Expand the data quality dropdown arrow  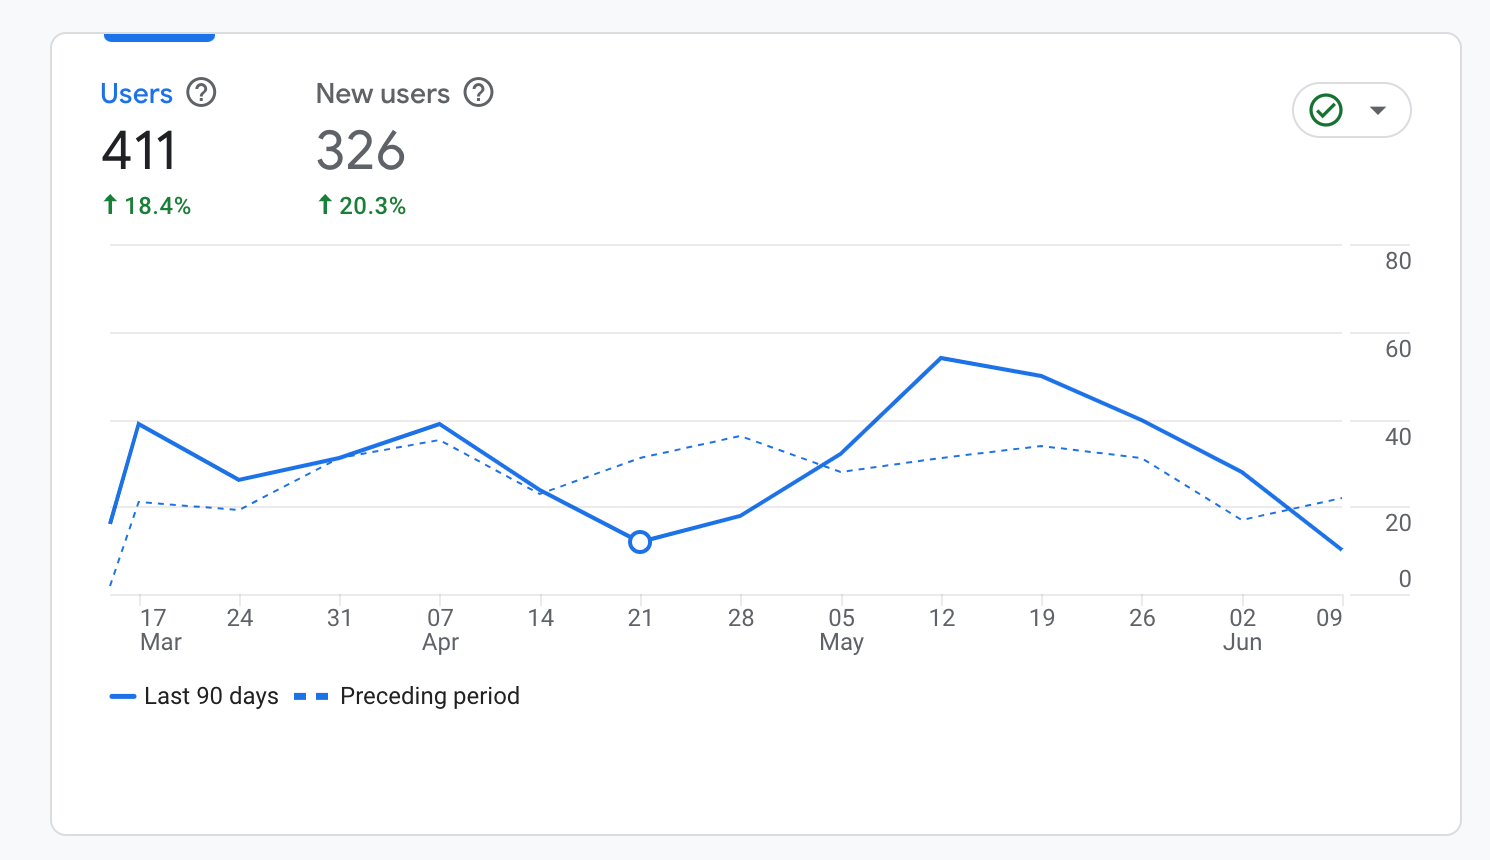[x=1378, y=110]
